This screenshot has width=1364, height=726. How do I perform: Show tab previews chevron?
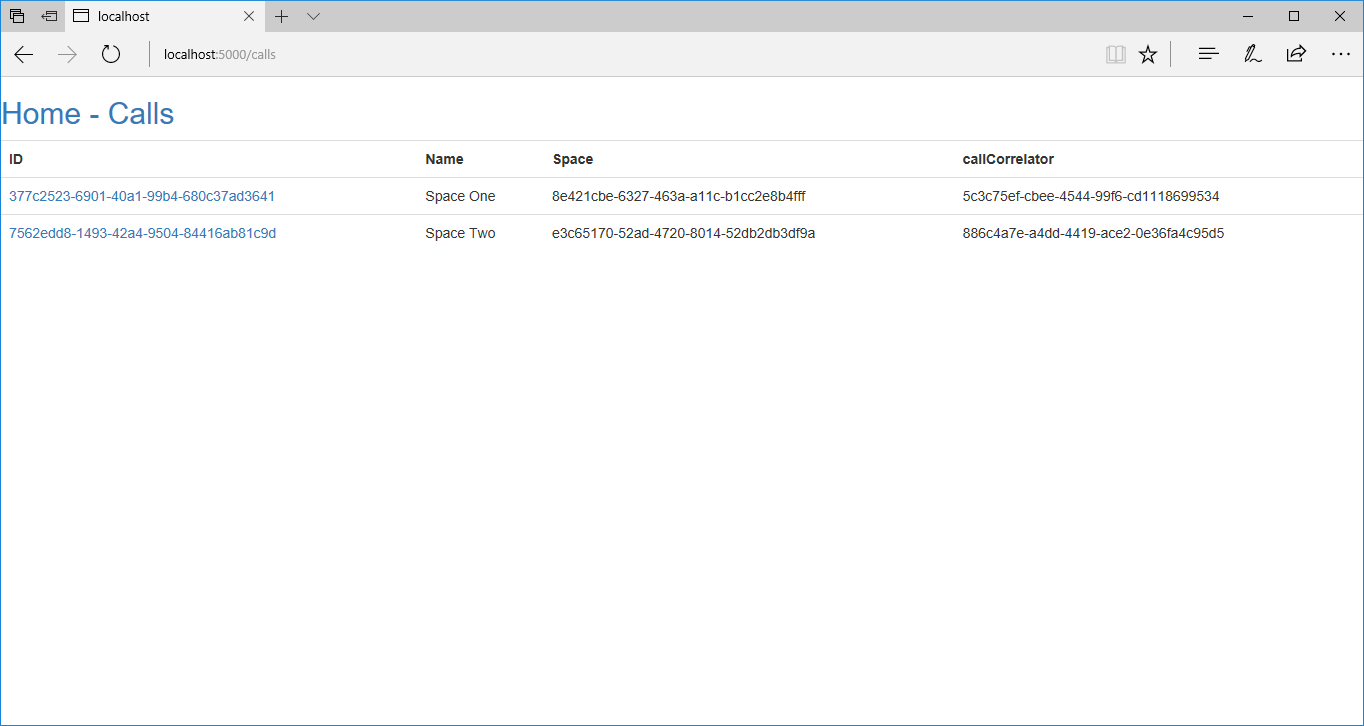click(x=313, y=16)
